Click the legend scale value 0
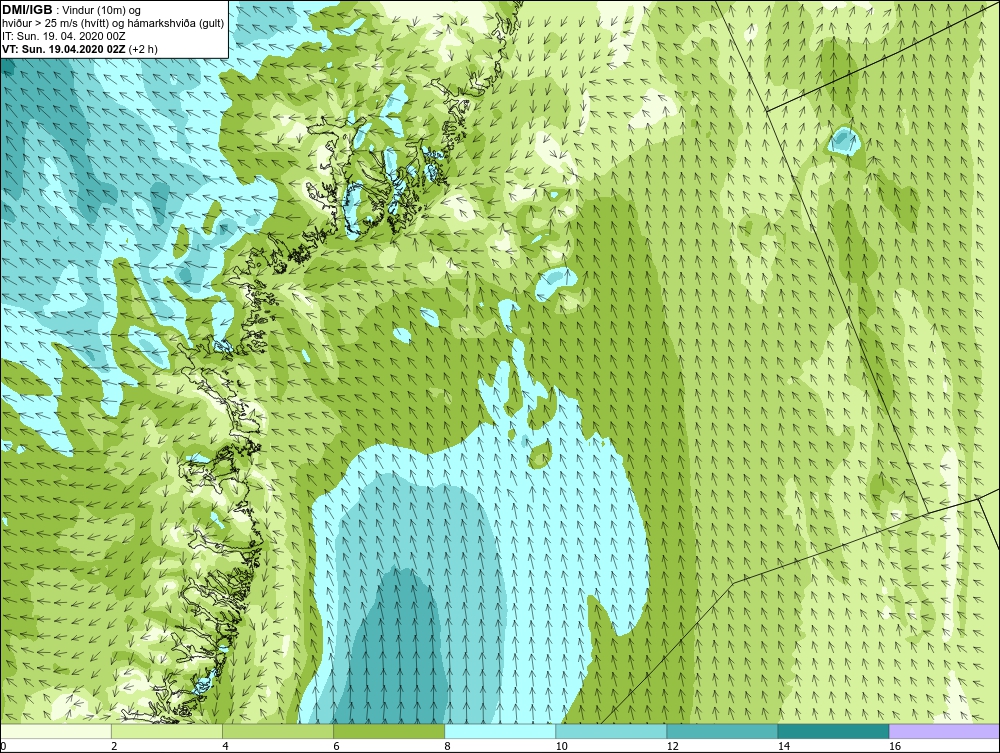 coord(3,746)
